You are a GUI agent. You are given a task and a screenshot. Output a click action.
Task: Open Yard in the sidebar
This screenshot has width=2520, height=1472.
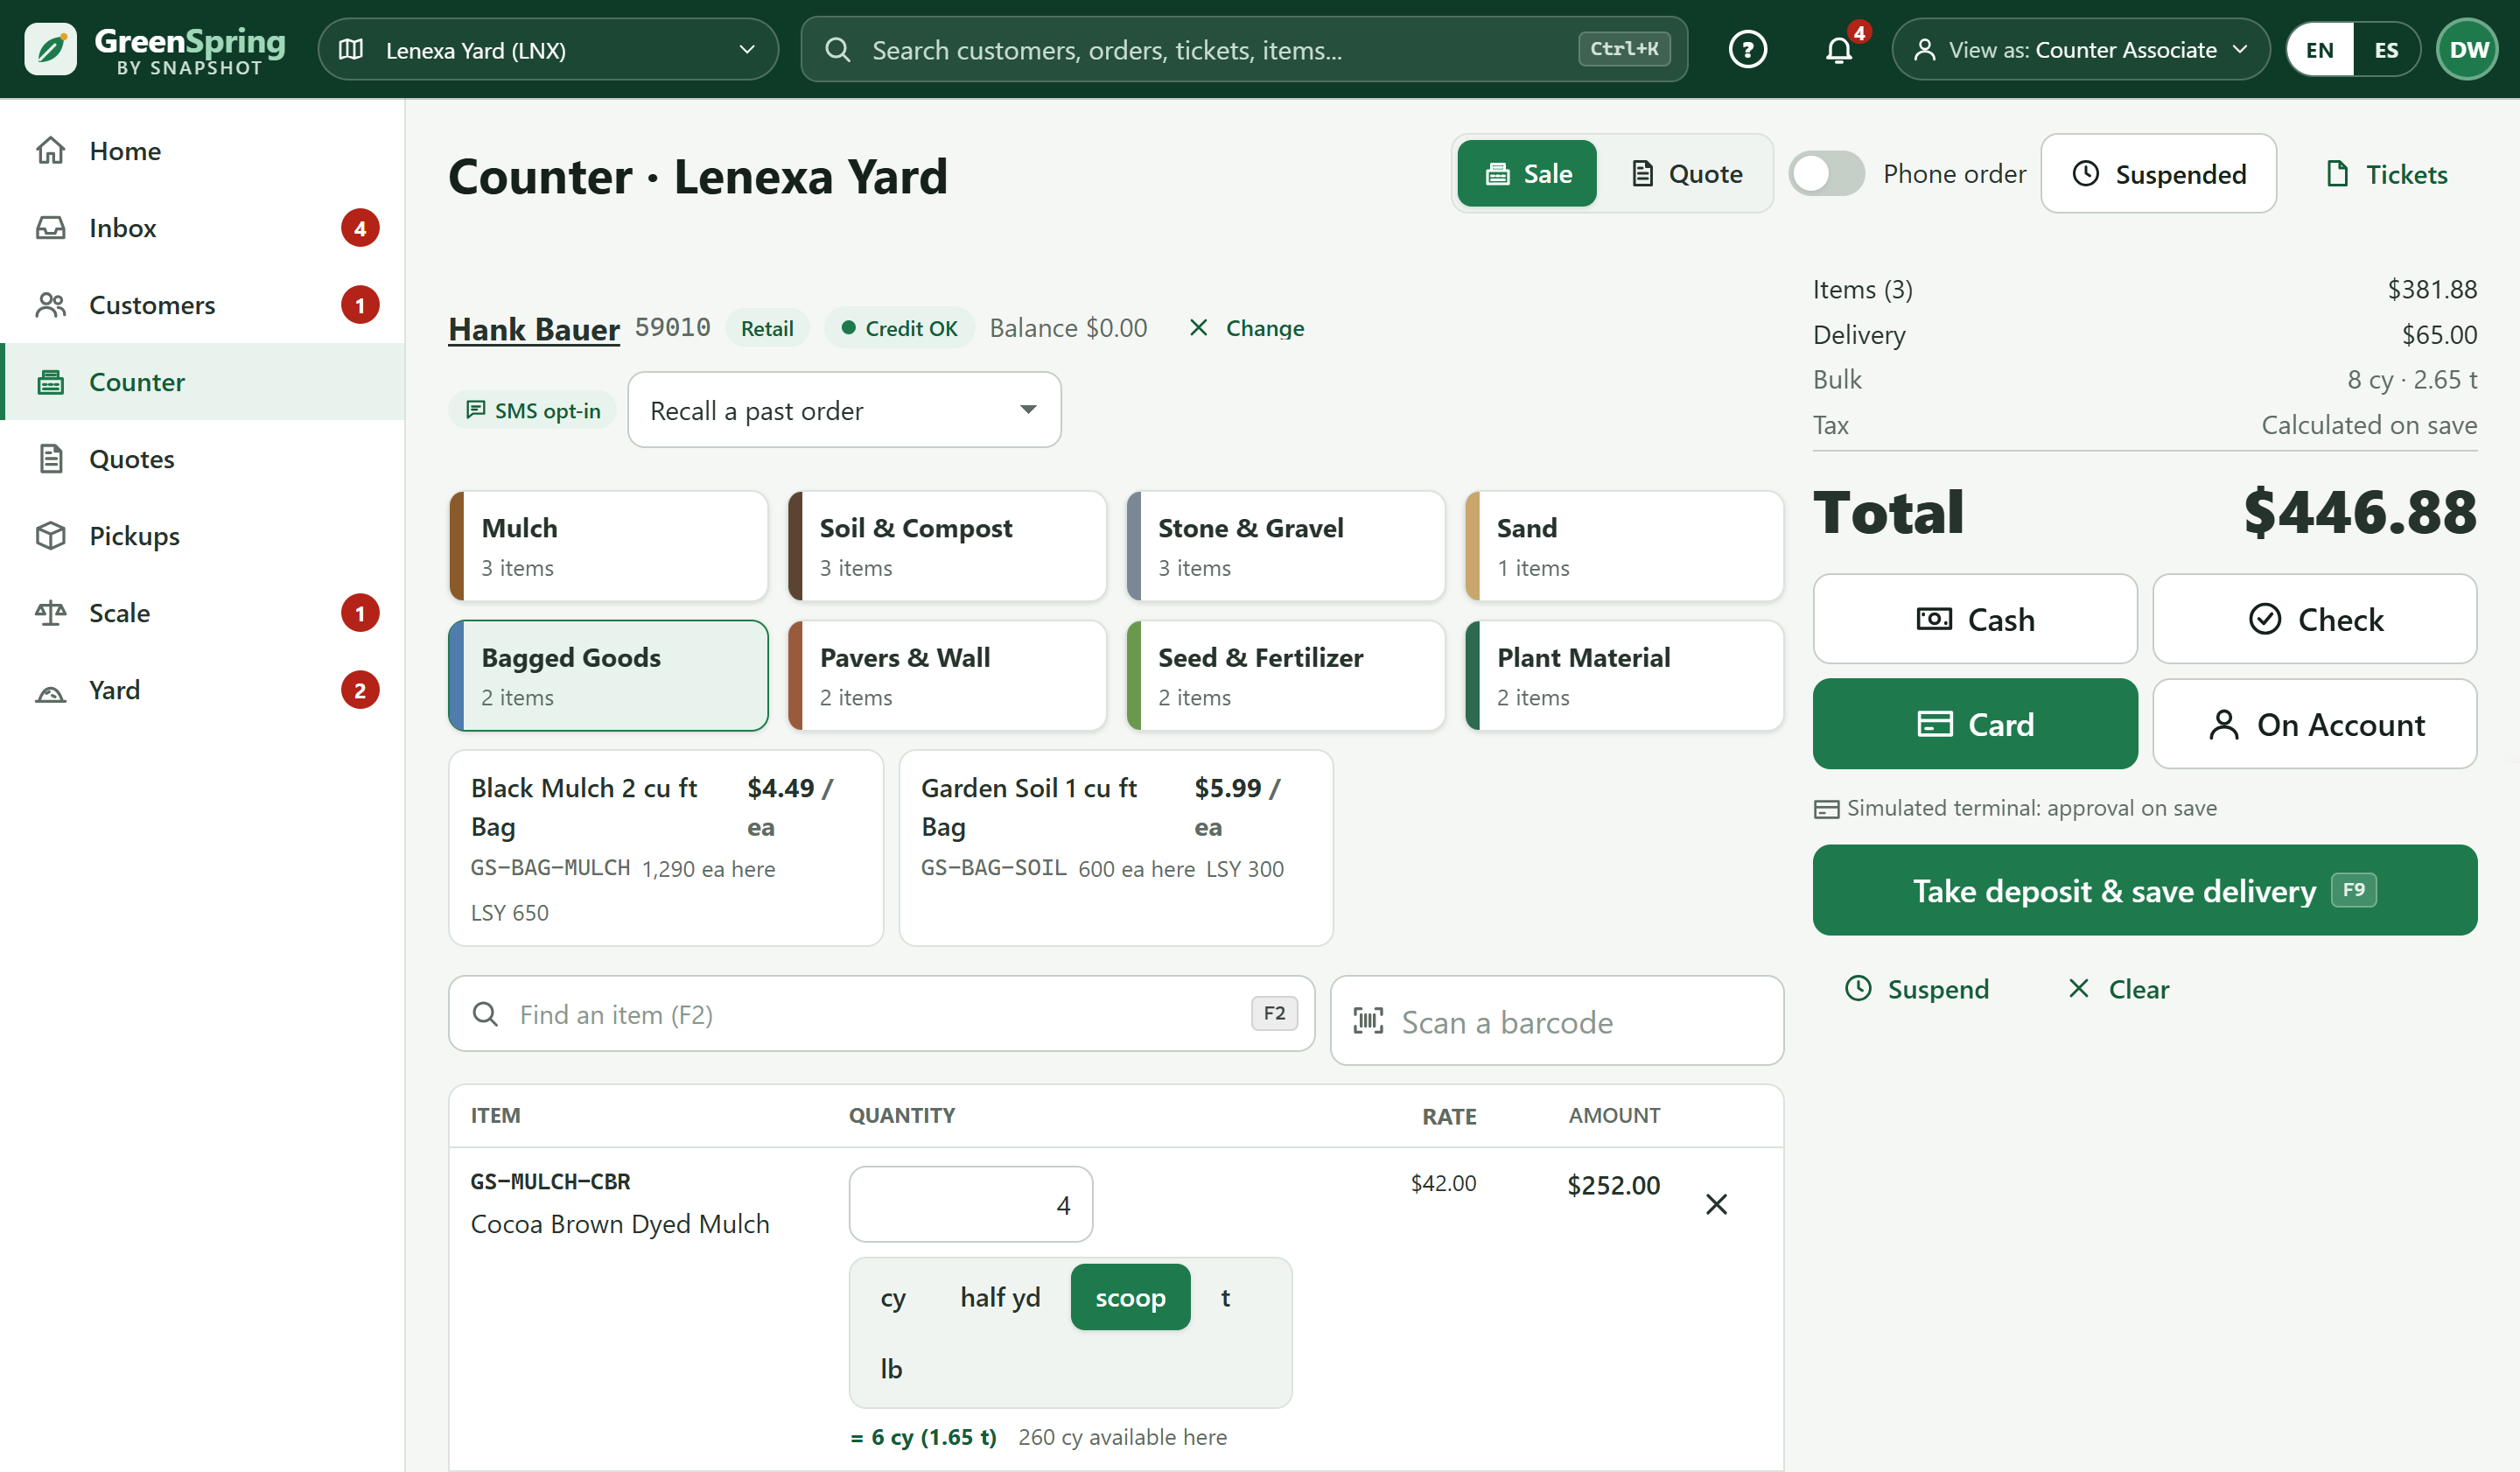click(202, 690)
